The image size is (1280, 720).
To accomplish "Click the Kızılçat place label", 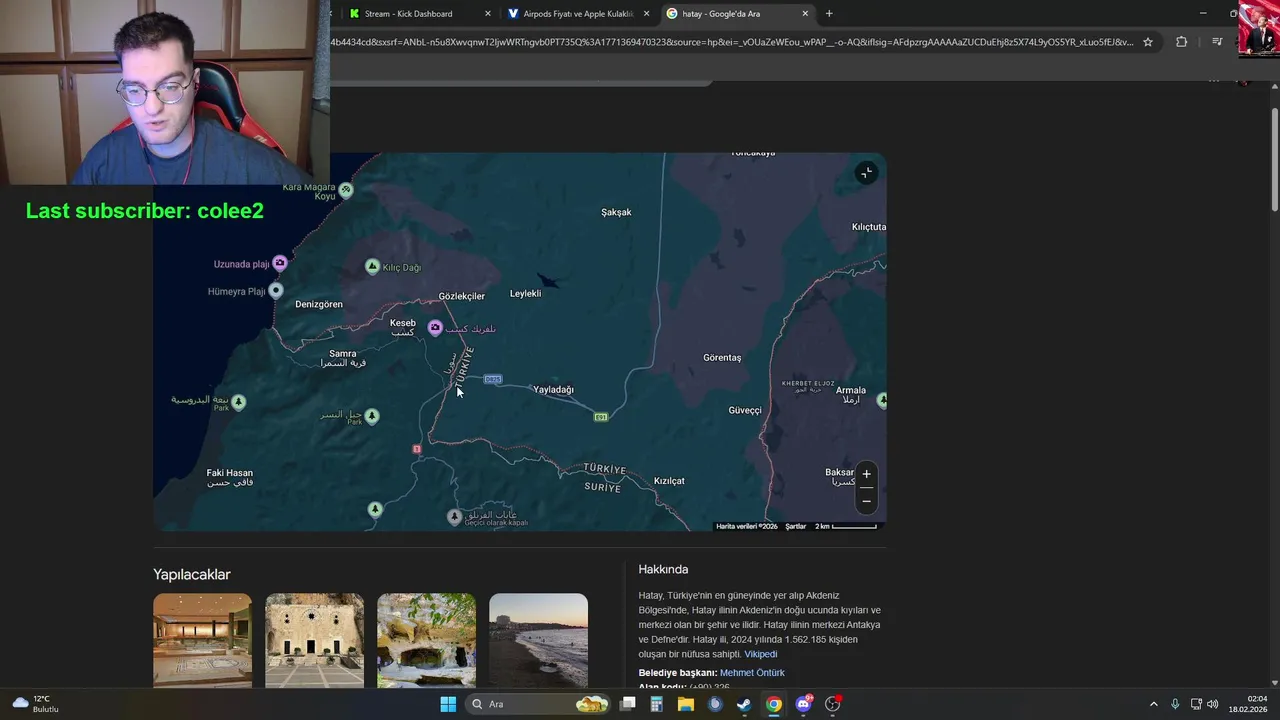I will pos(669,481).
